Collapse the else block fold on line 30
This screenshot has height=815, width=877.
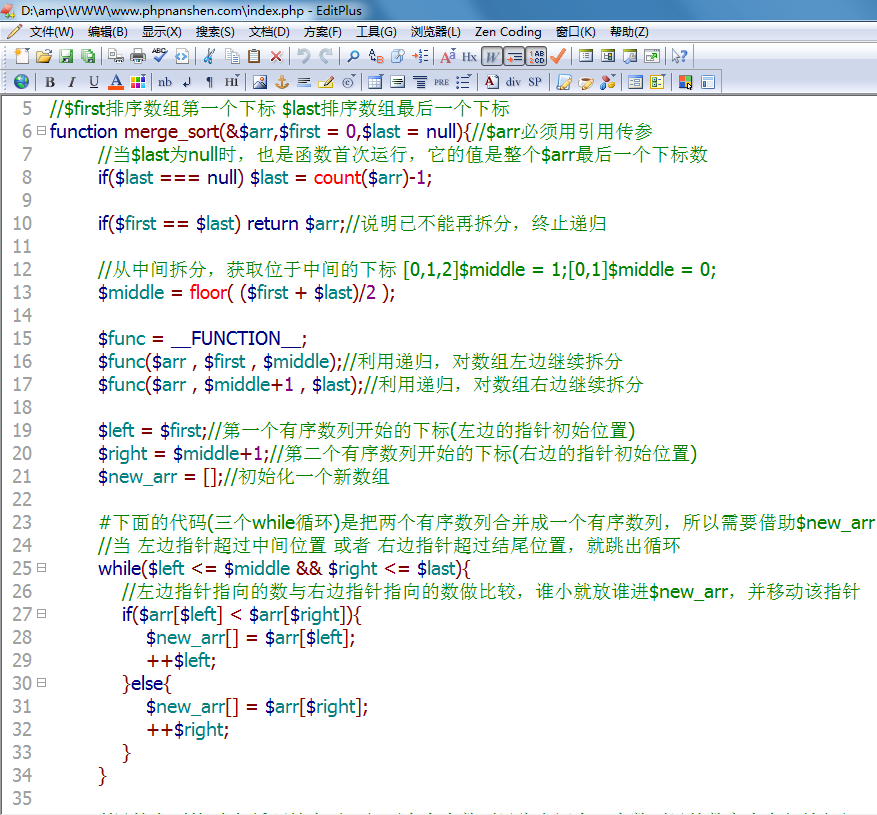pos(41,682)
